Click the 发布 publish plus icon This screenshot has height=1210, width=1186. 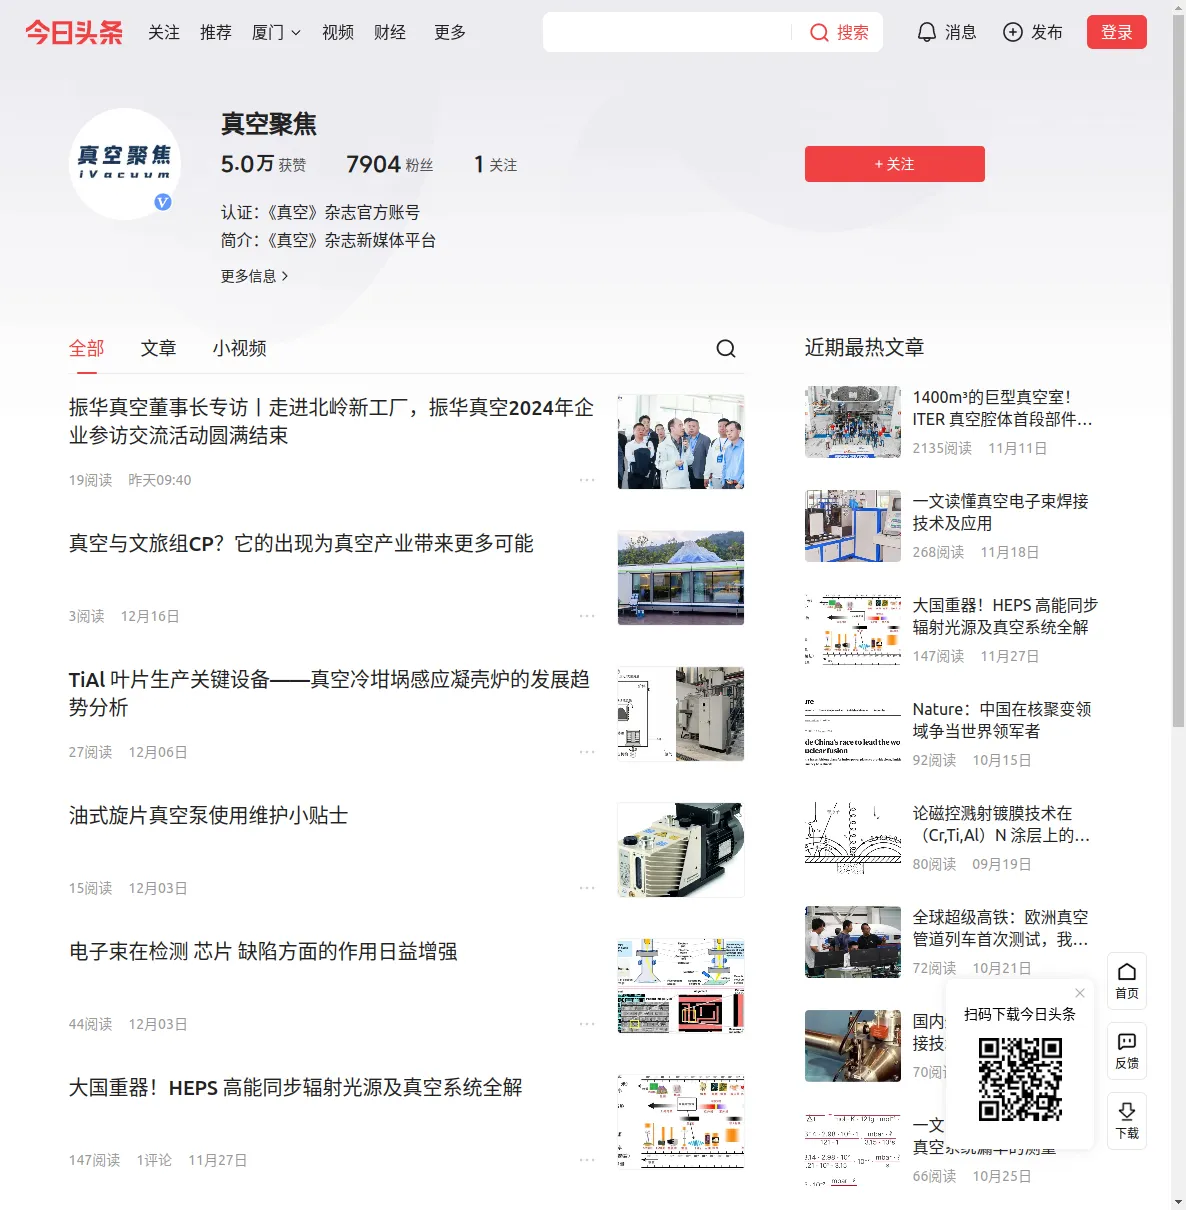[1013, 32]
